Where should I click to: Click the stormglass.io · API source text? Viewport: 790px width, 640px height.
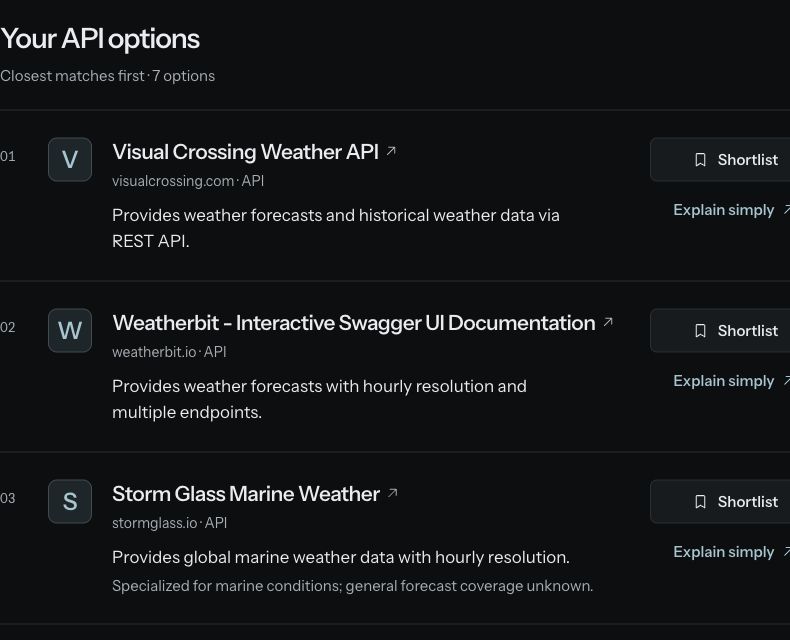click(169, 523)
